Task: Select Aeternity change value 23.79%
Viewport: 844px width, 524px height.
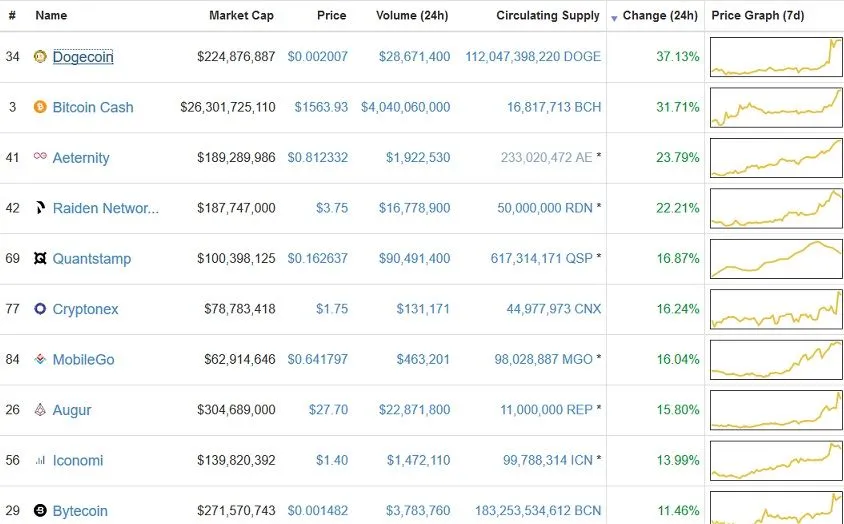Action: 678,157
